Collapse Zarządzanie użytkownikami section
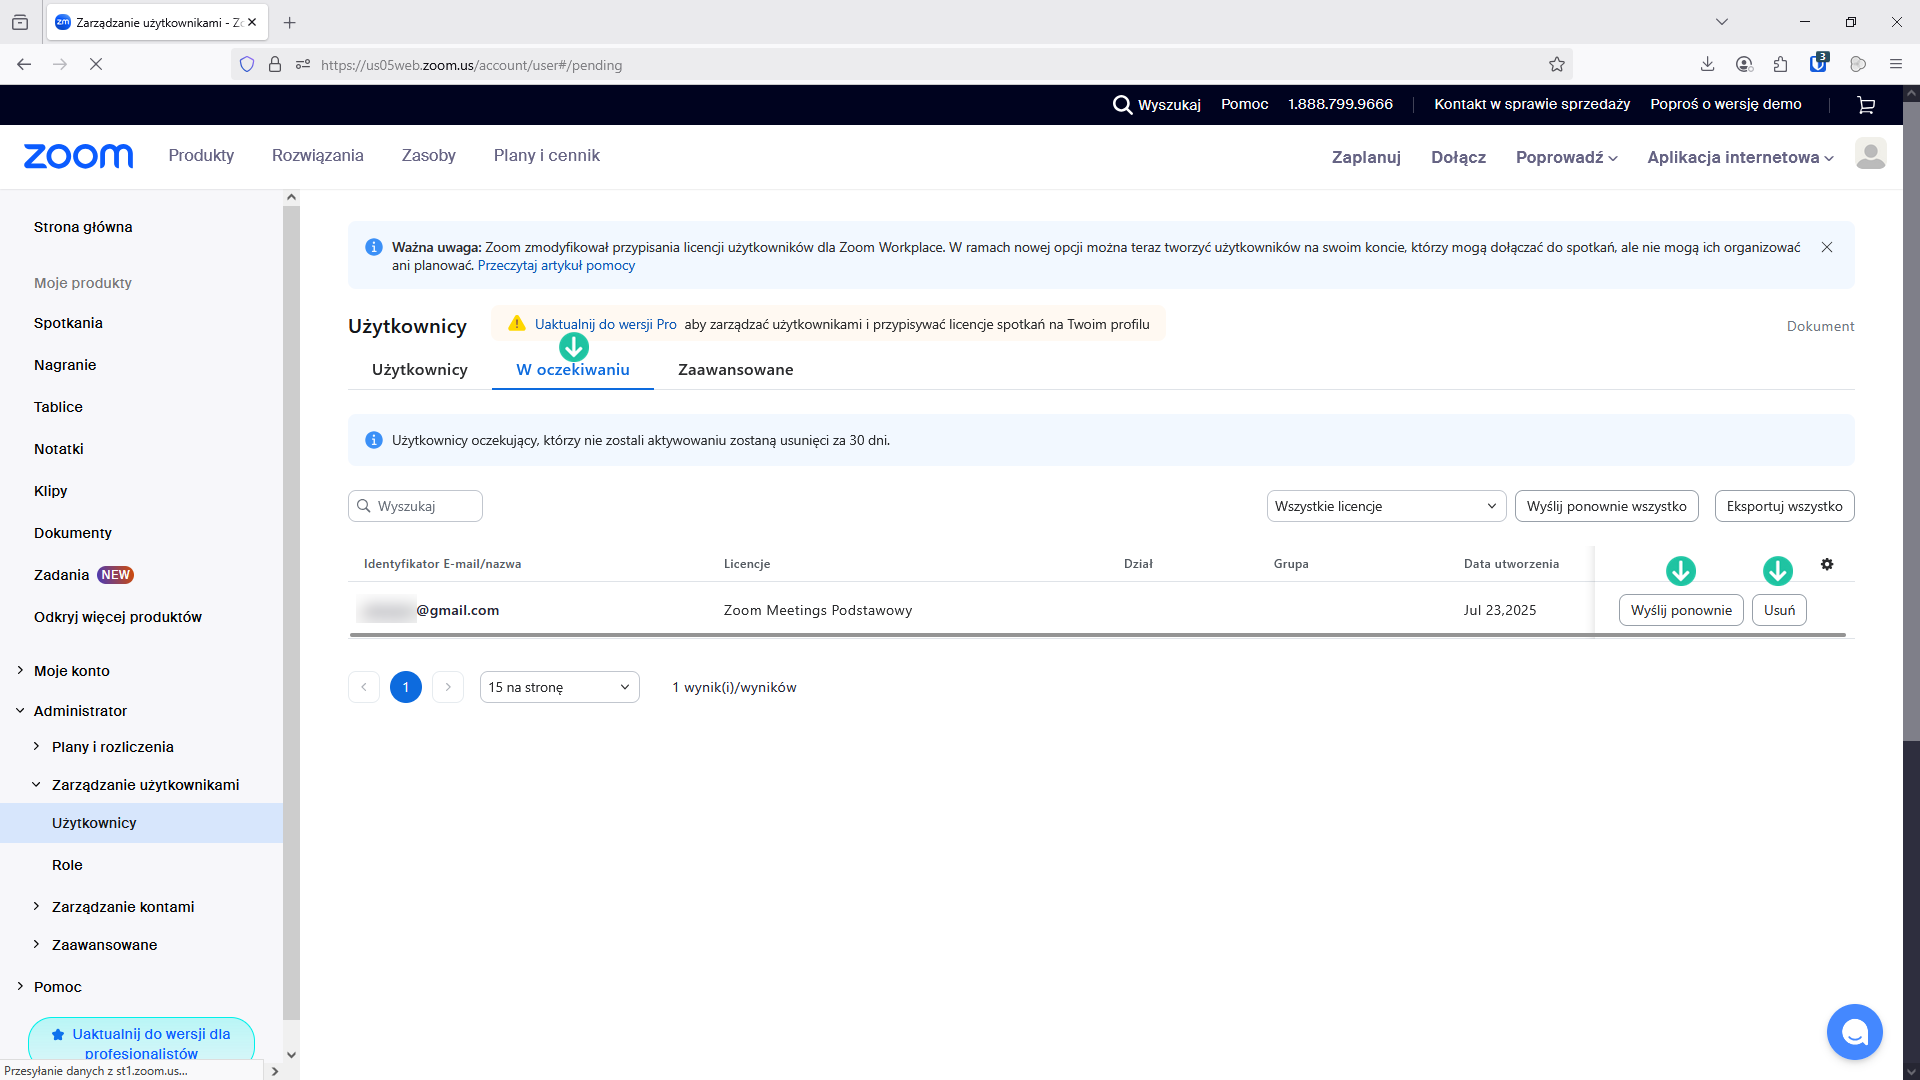The image size is (1920, 1080). coord(37,785)
